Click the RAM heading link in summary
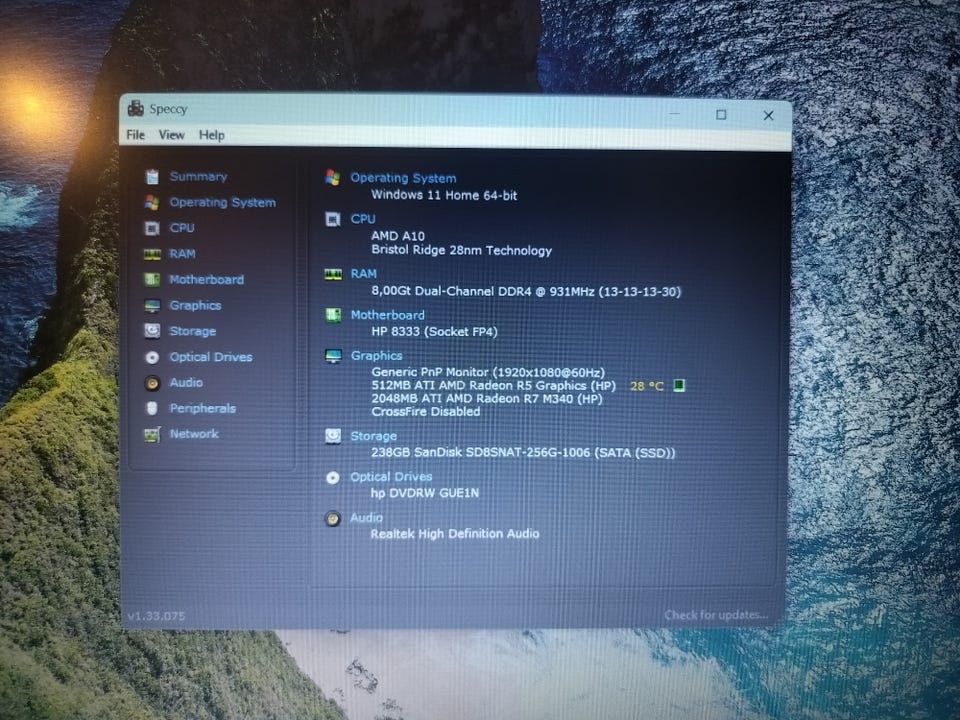 (x=364, y=274)
